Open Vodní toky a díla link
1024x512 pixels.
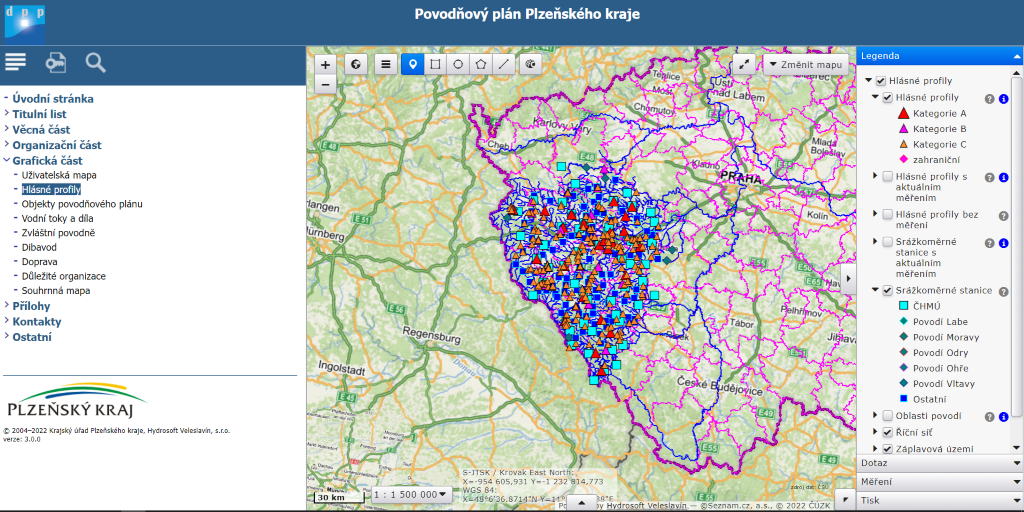click(x=58, y=218)
